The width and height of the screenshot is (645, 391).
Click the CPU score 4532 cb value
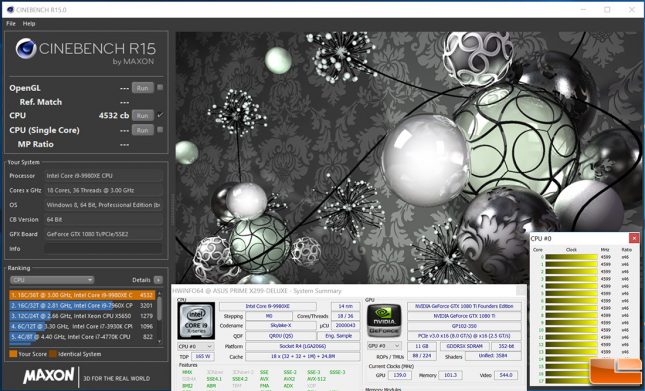point(114,116)
